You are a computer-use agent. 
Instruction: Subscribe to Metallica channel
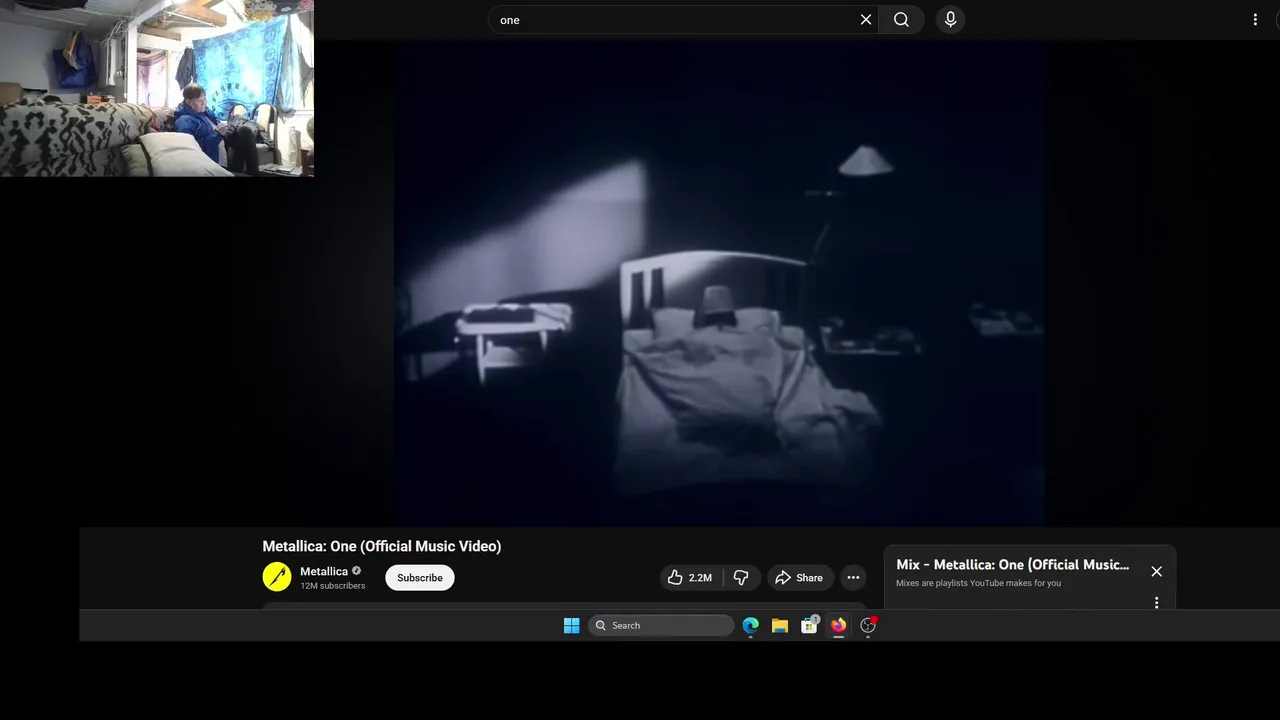coord(420,577)
